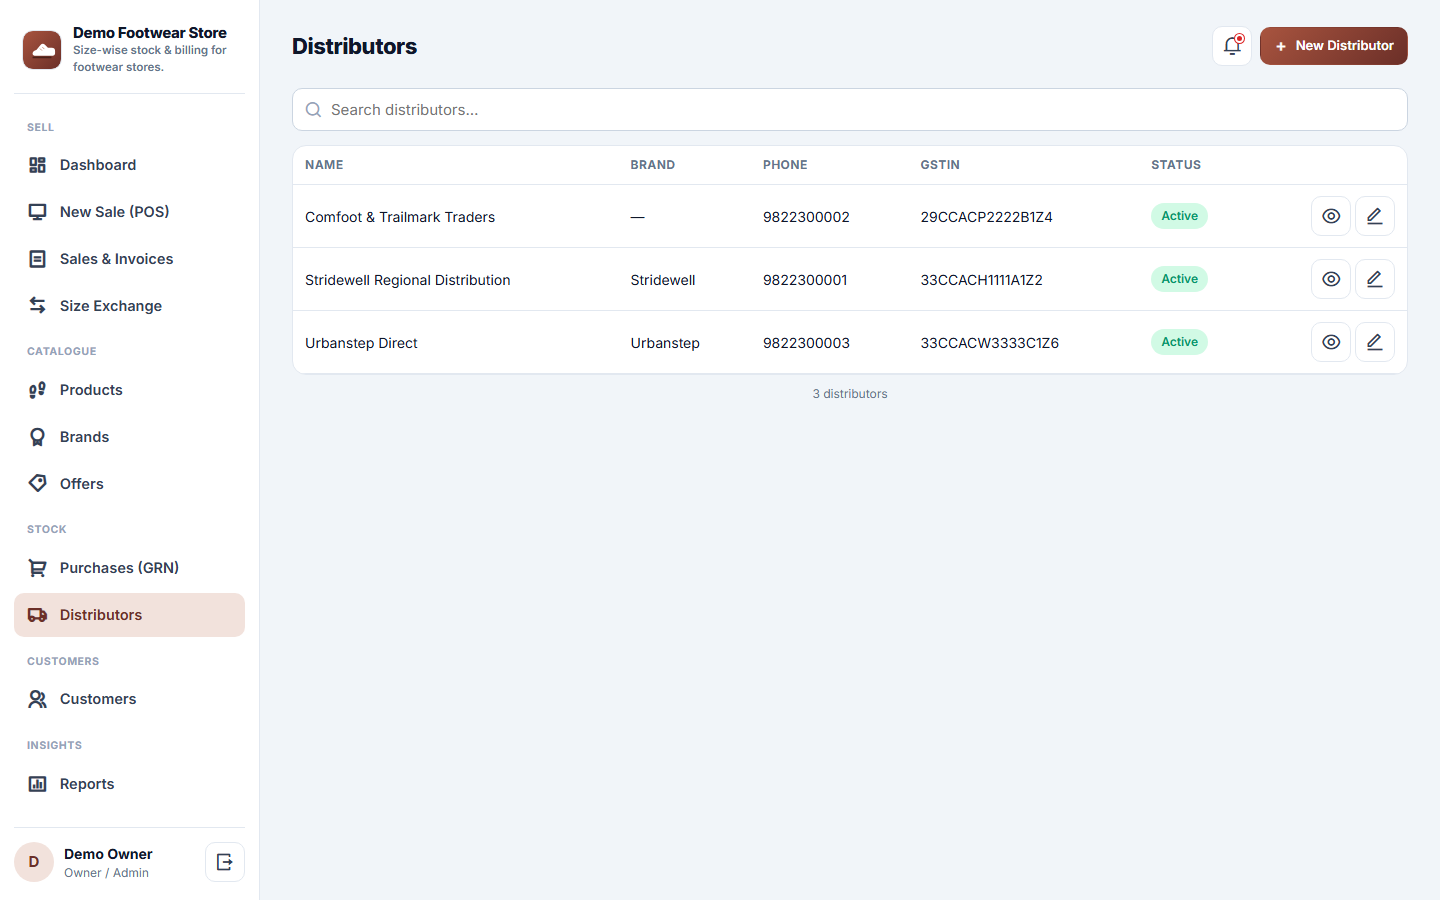Click GSTIN 33CCACH1111A1Z2
The width and height of the screenshot is (1440, 900).
982,280
